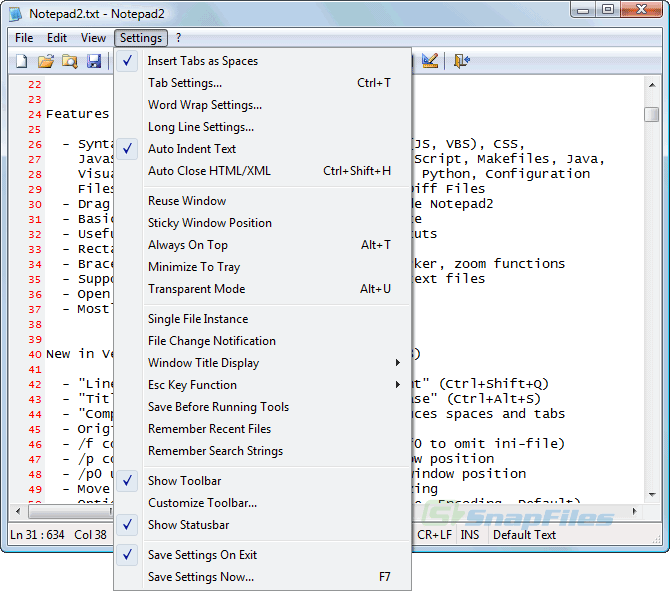Enable Always On Top
The image size is (670, 591).
pyautogui.click(x=262, y=245)
